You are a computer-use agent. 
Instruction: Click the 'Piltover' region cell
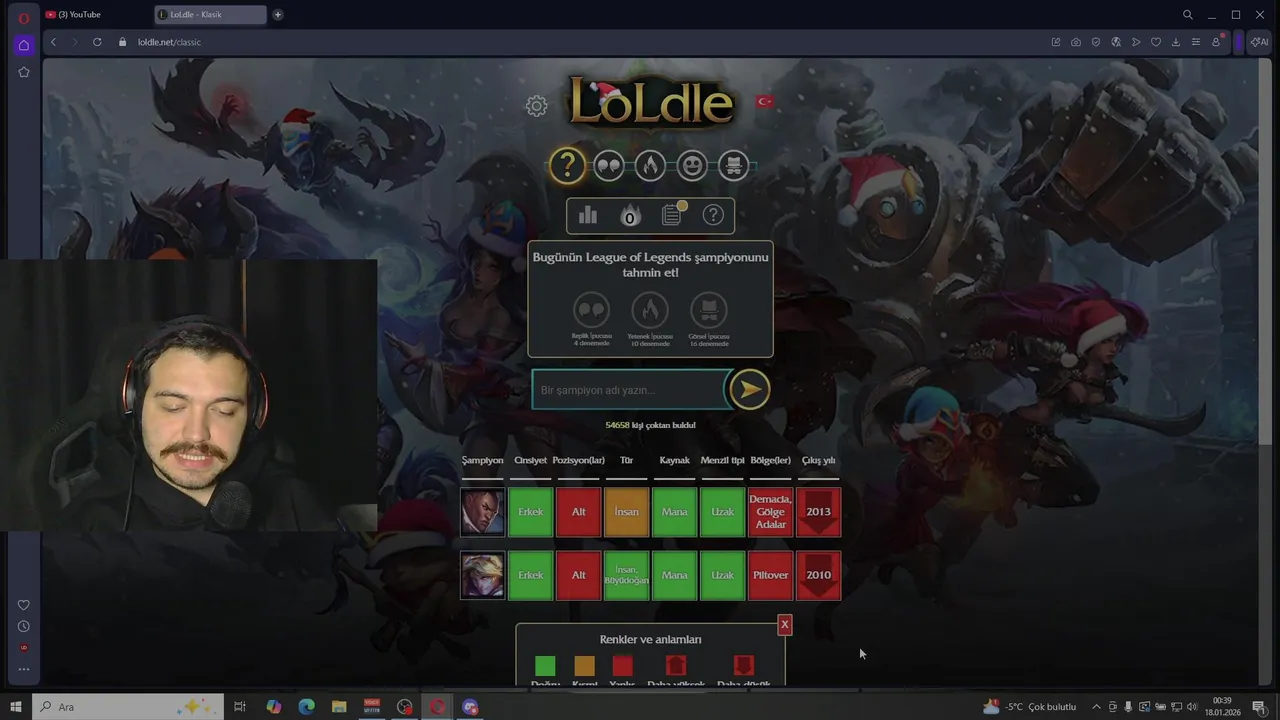coord(770,575)
